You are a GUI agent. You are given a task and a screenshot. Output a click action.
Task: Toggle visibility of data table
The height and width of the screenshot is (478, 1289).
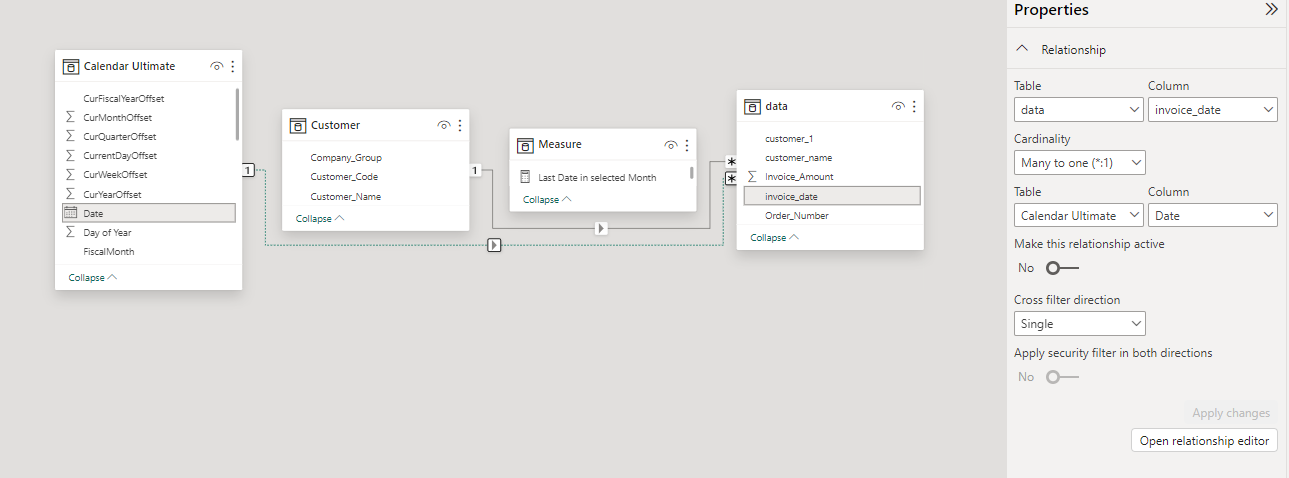(x=898, y=106)
